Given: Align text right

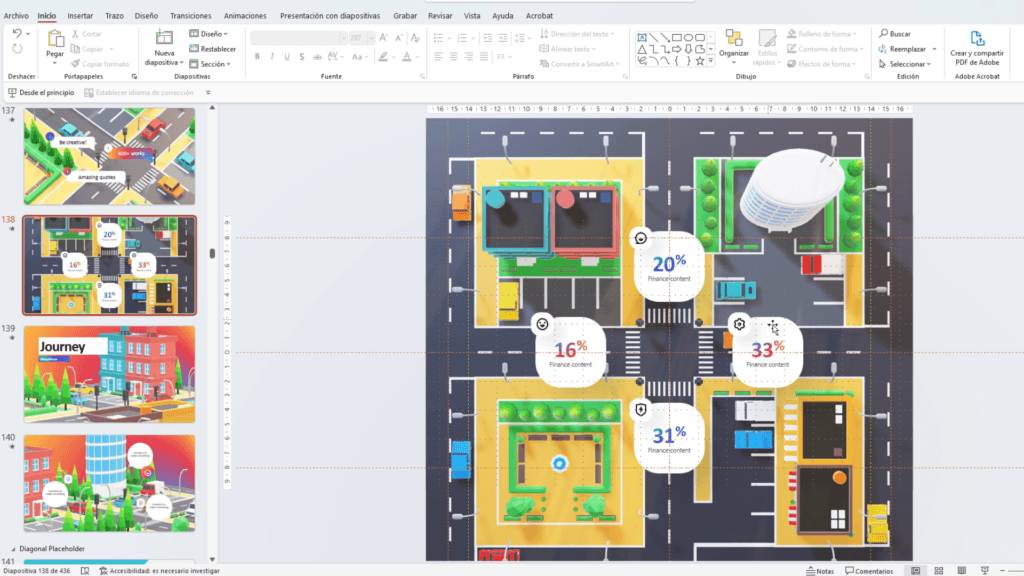Looking at the screenshot, I should point(468,57).
